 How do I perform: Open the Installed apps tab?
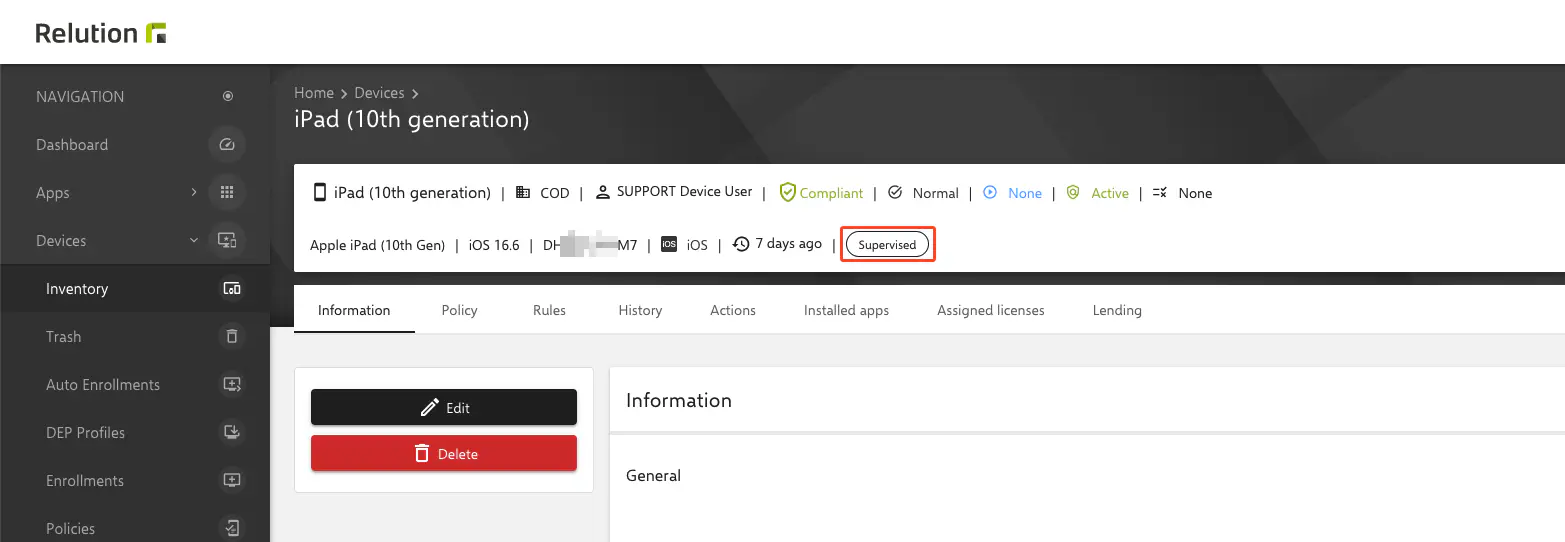tap(846, 310)
